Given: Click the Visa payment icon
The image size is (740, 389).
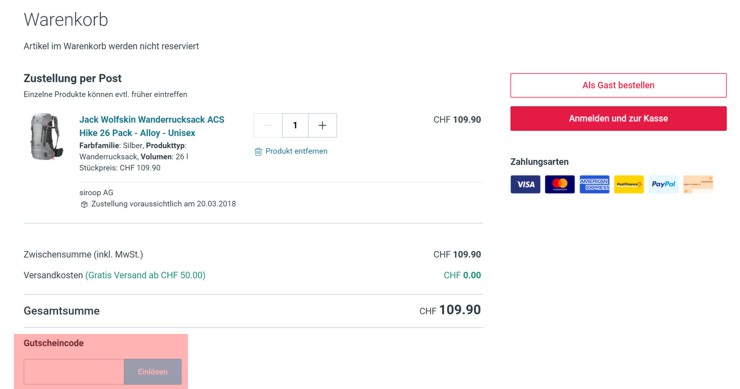Looking at the screenshot, I should [x=525, y=185].
